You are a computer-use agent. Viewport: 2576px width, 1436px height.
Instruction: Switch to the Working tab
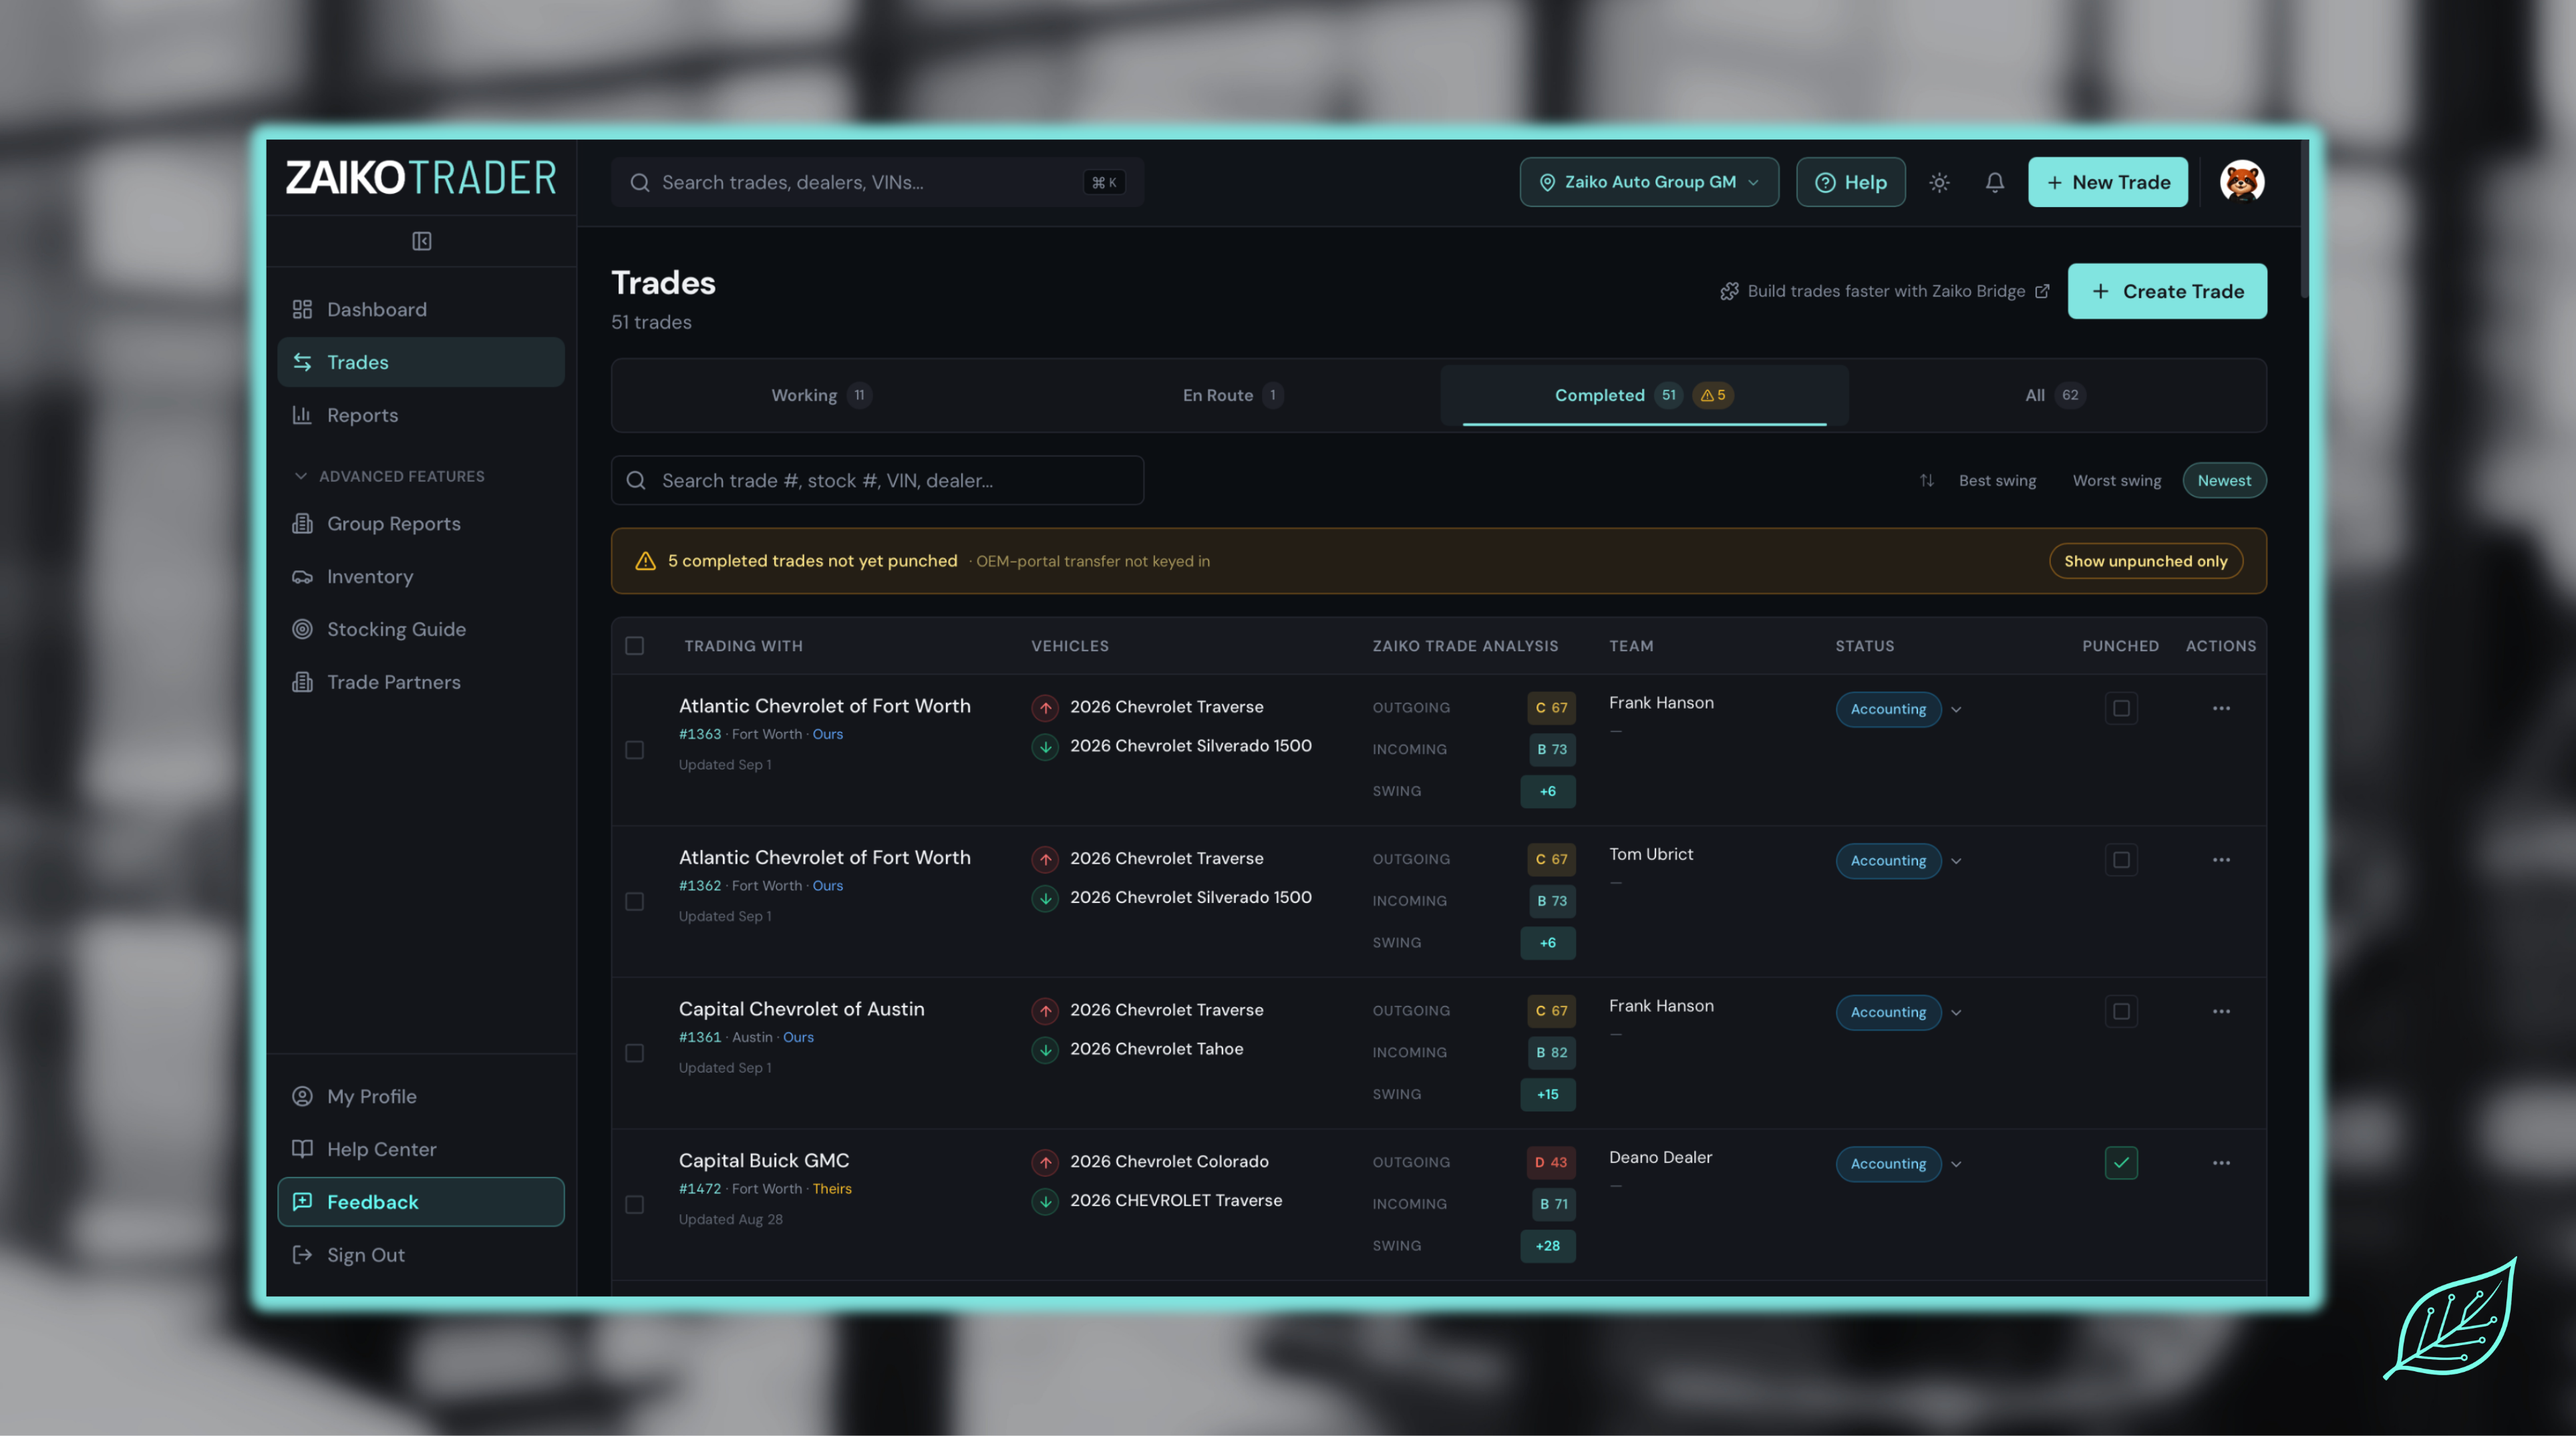[x=820, y=395]
